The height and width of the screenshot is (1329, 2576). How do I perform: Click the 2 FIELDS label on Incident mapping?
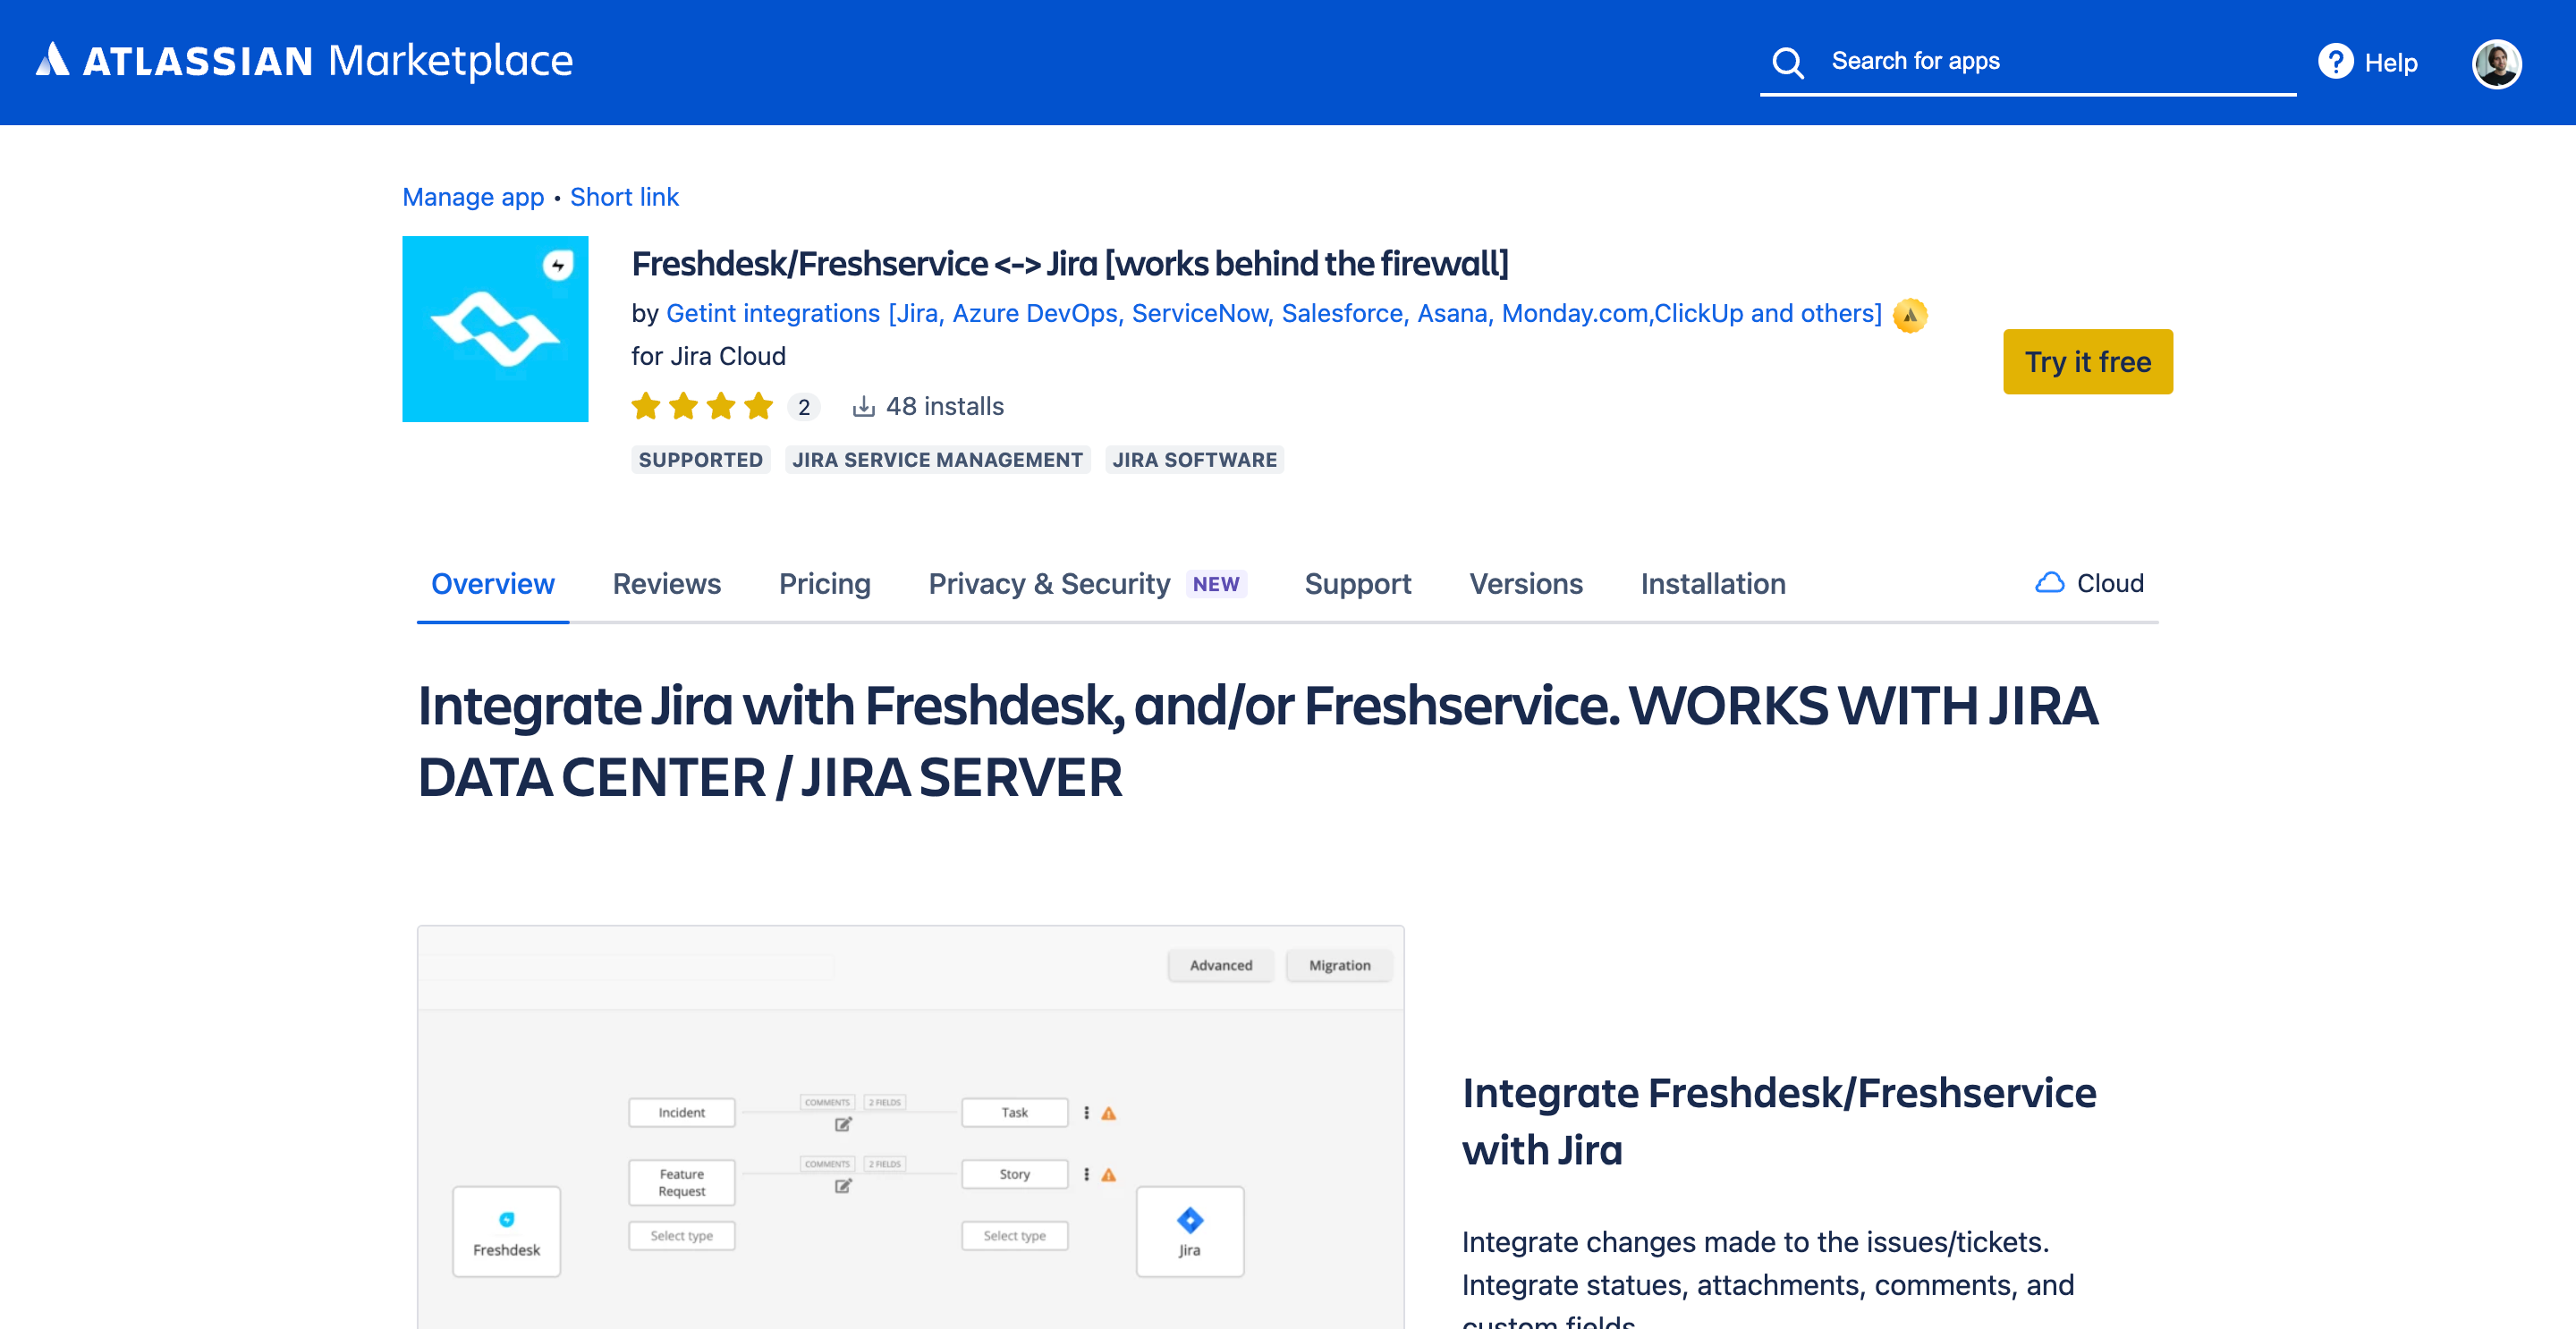tap(885, 1102)
